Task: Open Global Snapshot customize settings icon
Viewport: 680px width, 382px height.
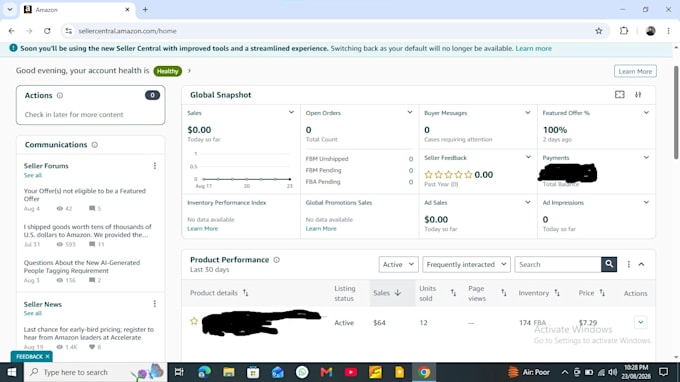Action: click(638, 95)
